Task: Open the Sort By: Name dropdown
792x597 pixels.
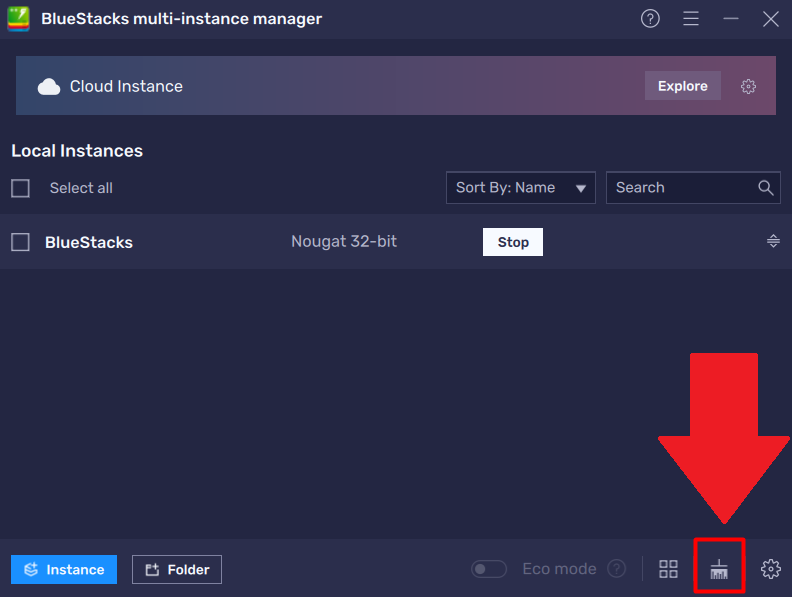Action: point(520,188)
